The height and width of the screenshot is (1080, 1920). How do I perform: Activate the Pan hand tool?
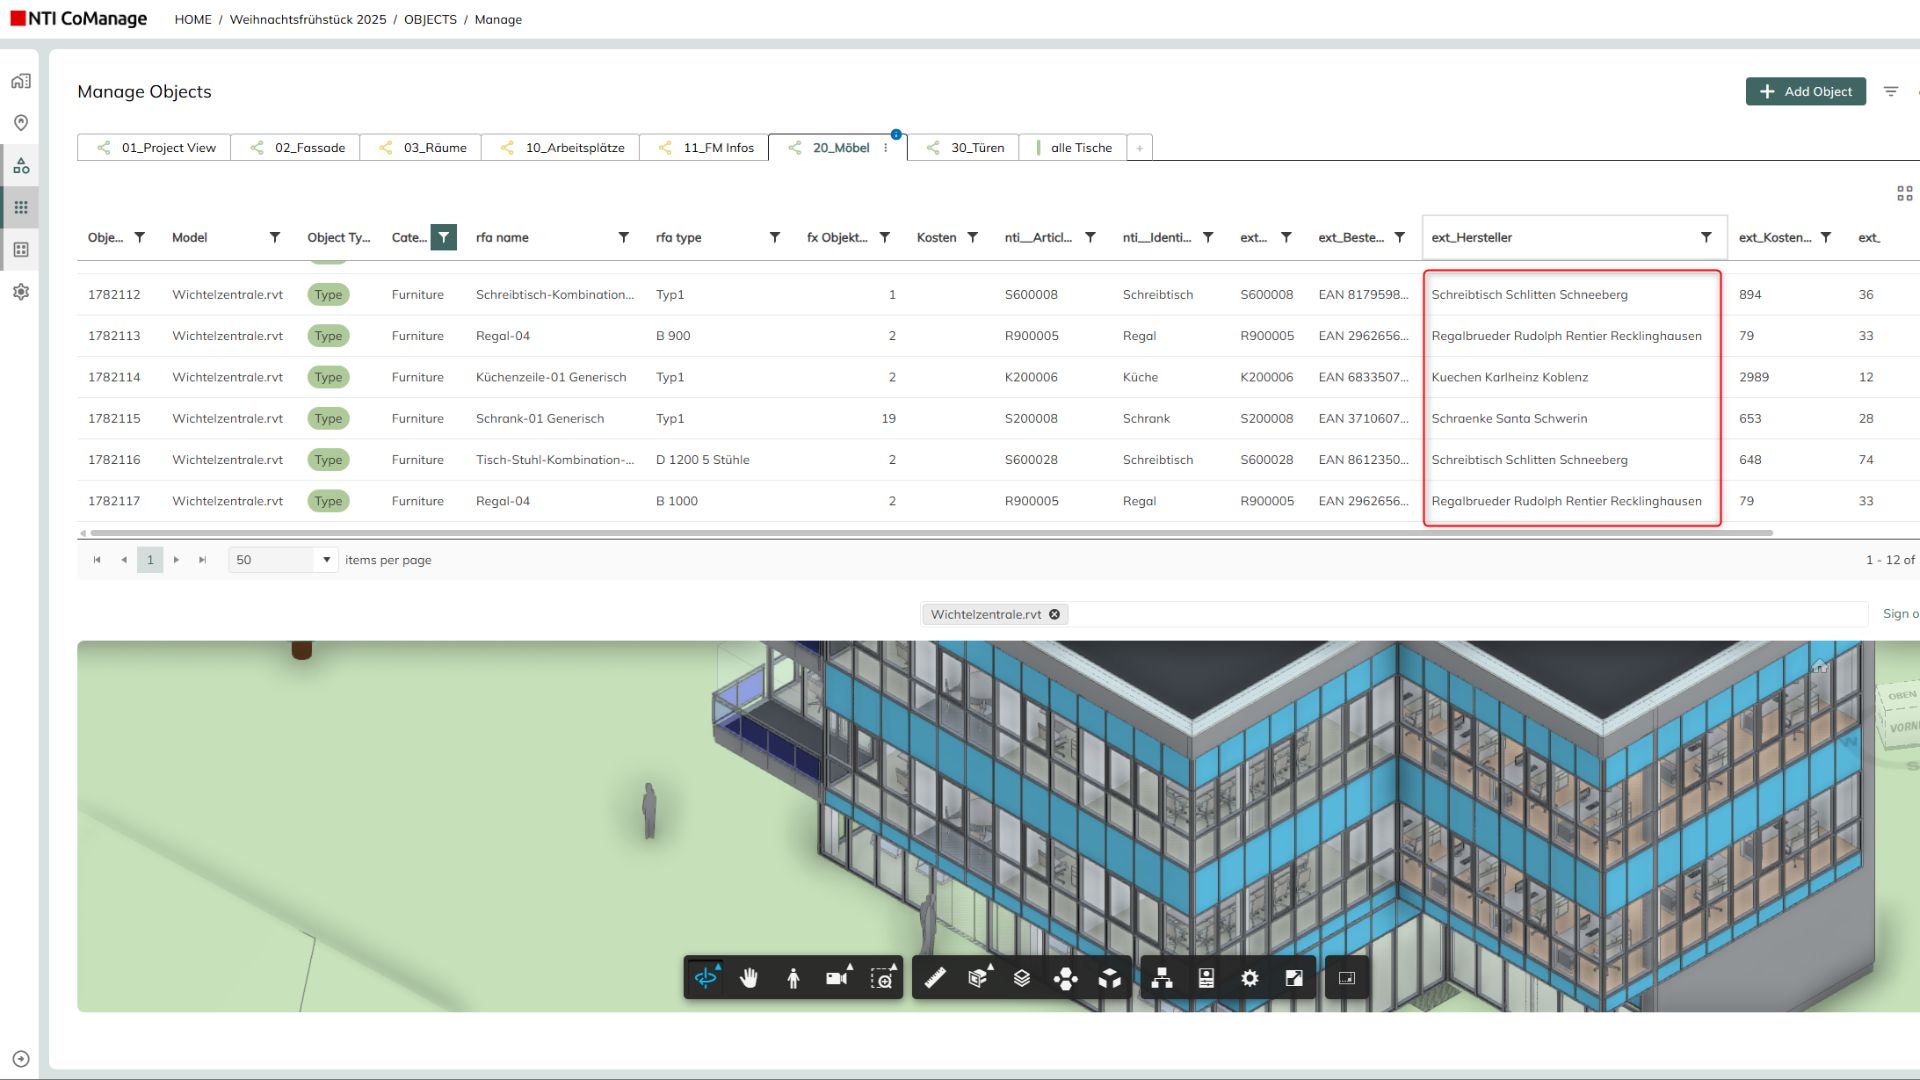[x=749, y=978]
